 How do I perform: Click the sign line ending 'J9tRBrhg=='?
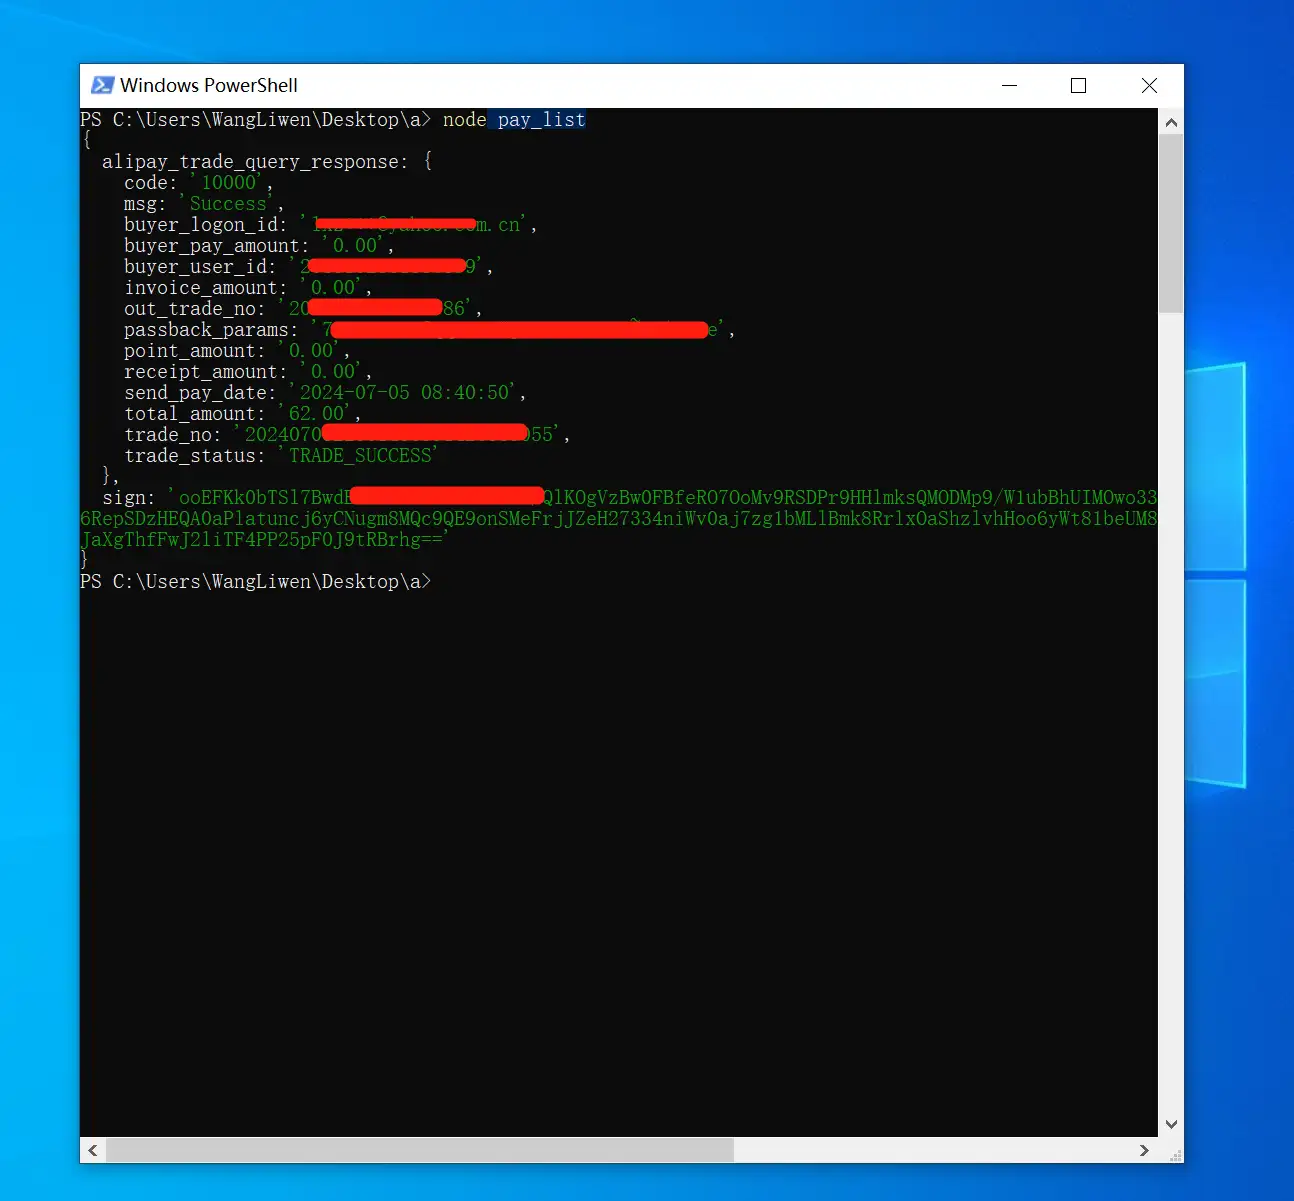point(265,539)
